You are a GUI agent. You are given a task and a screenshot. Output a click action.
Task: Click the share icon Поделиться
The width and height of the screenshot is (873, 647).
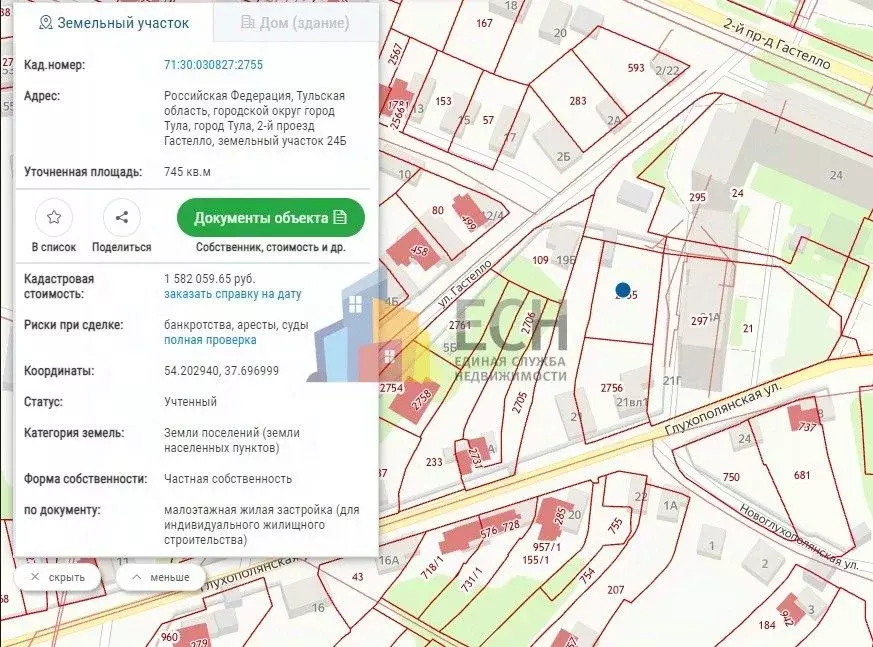coord(122,217)
